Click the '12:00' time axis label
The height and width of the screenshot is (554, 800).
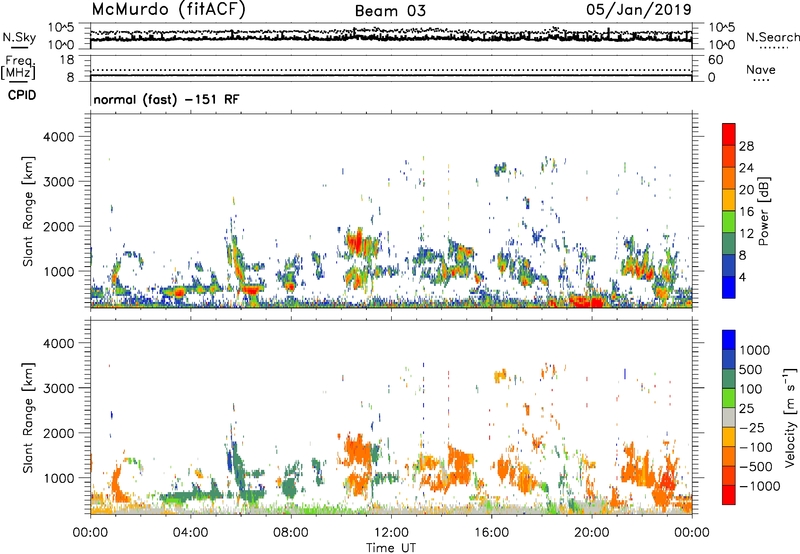tap(391, 533)
